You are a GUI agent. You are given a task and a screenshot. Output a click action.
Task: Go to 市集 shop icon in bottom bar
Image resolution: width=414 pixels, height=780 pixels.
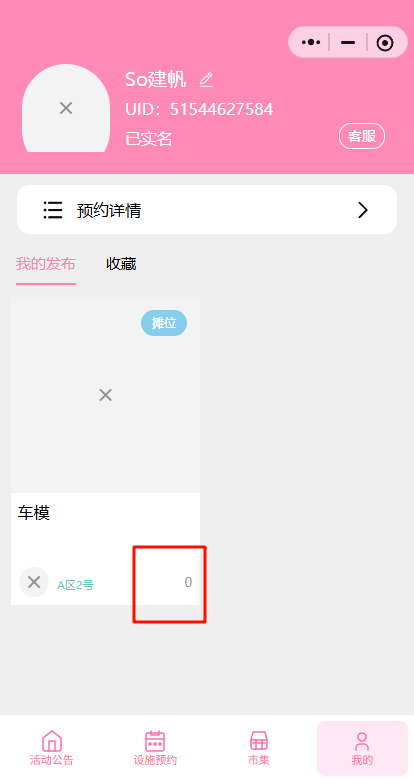(x=259, y=741)
